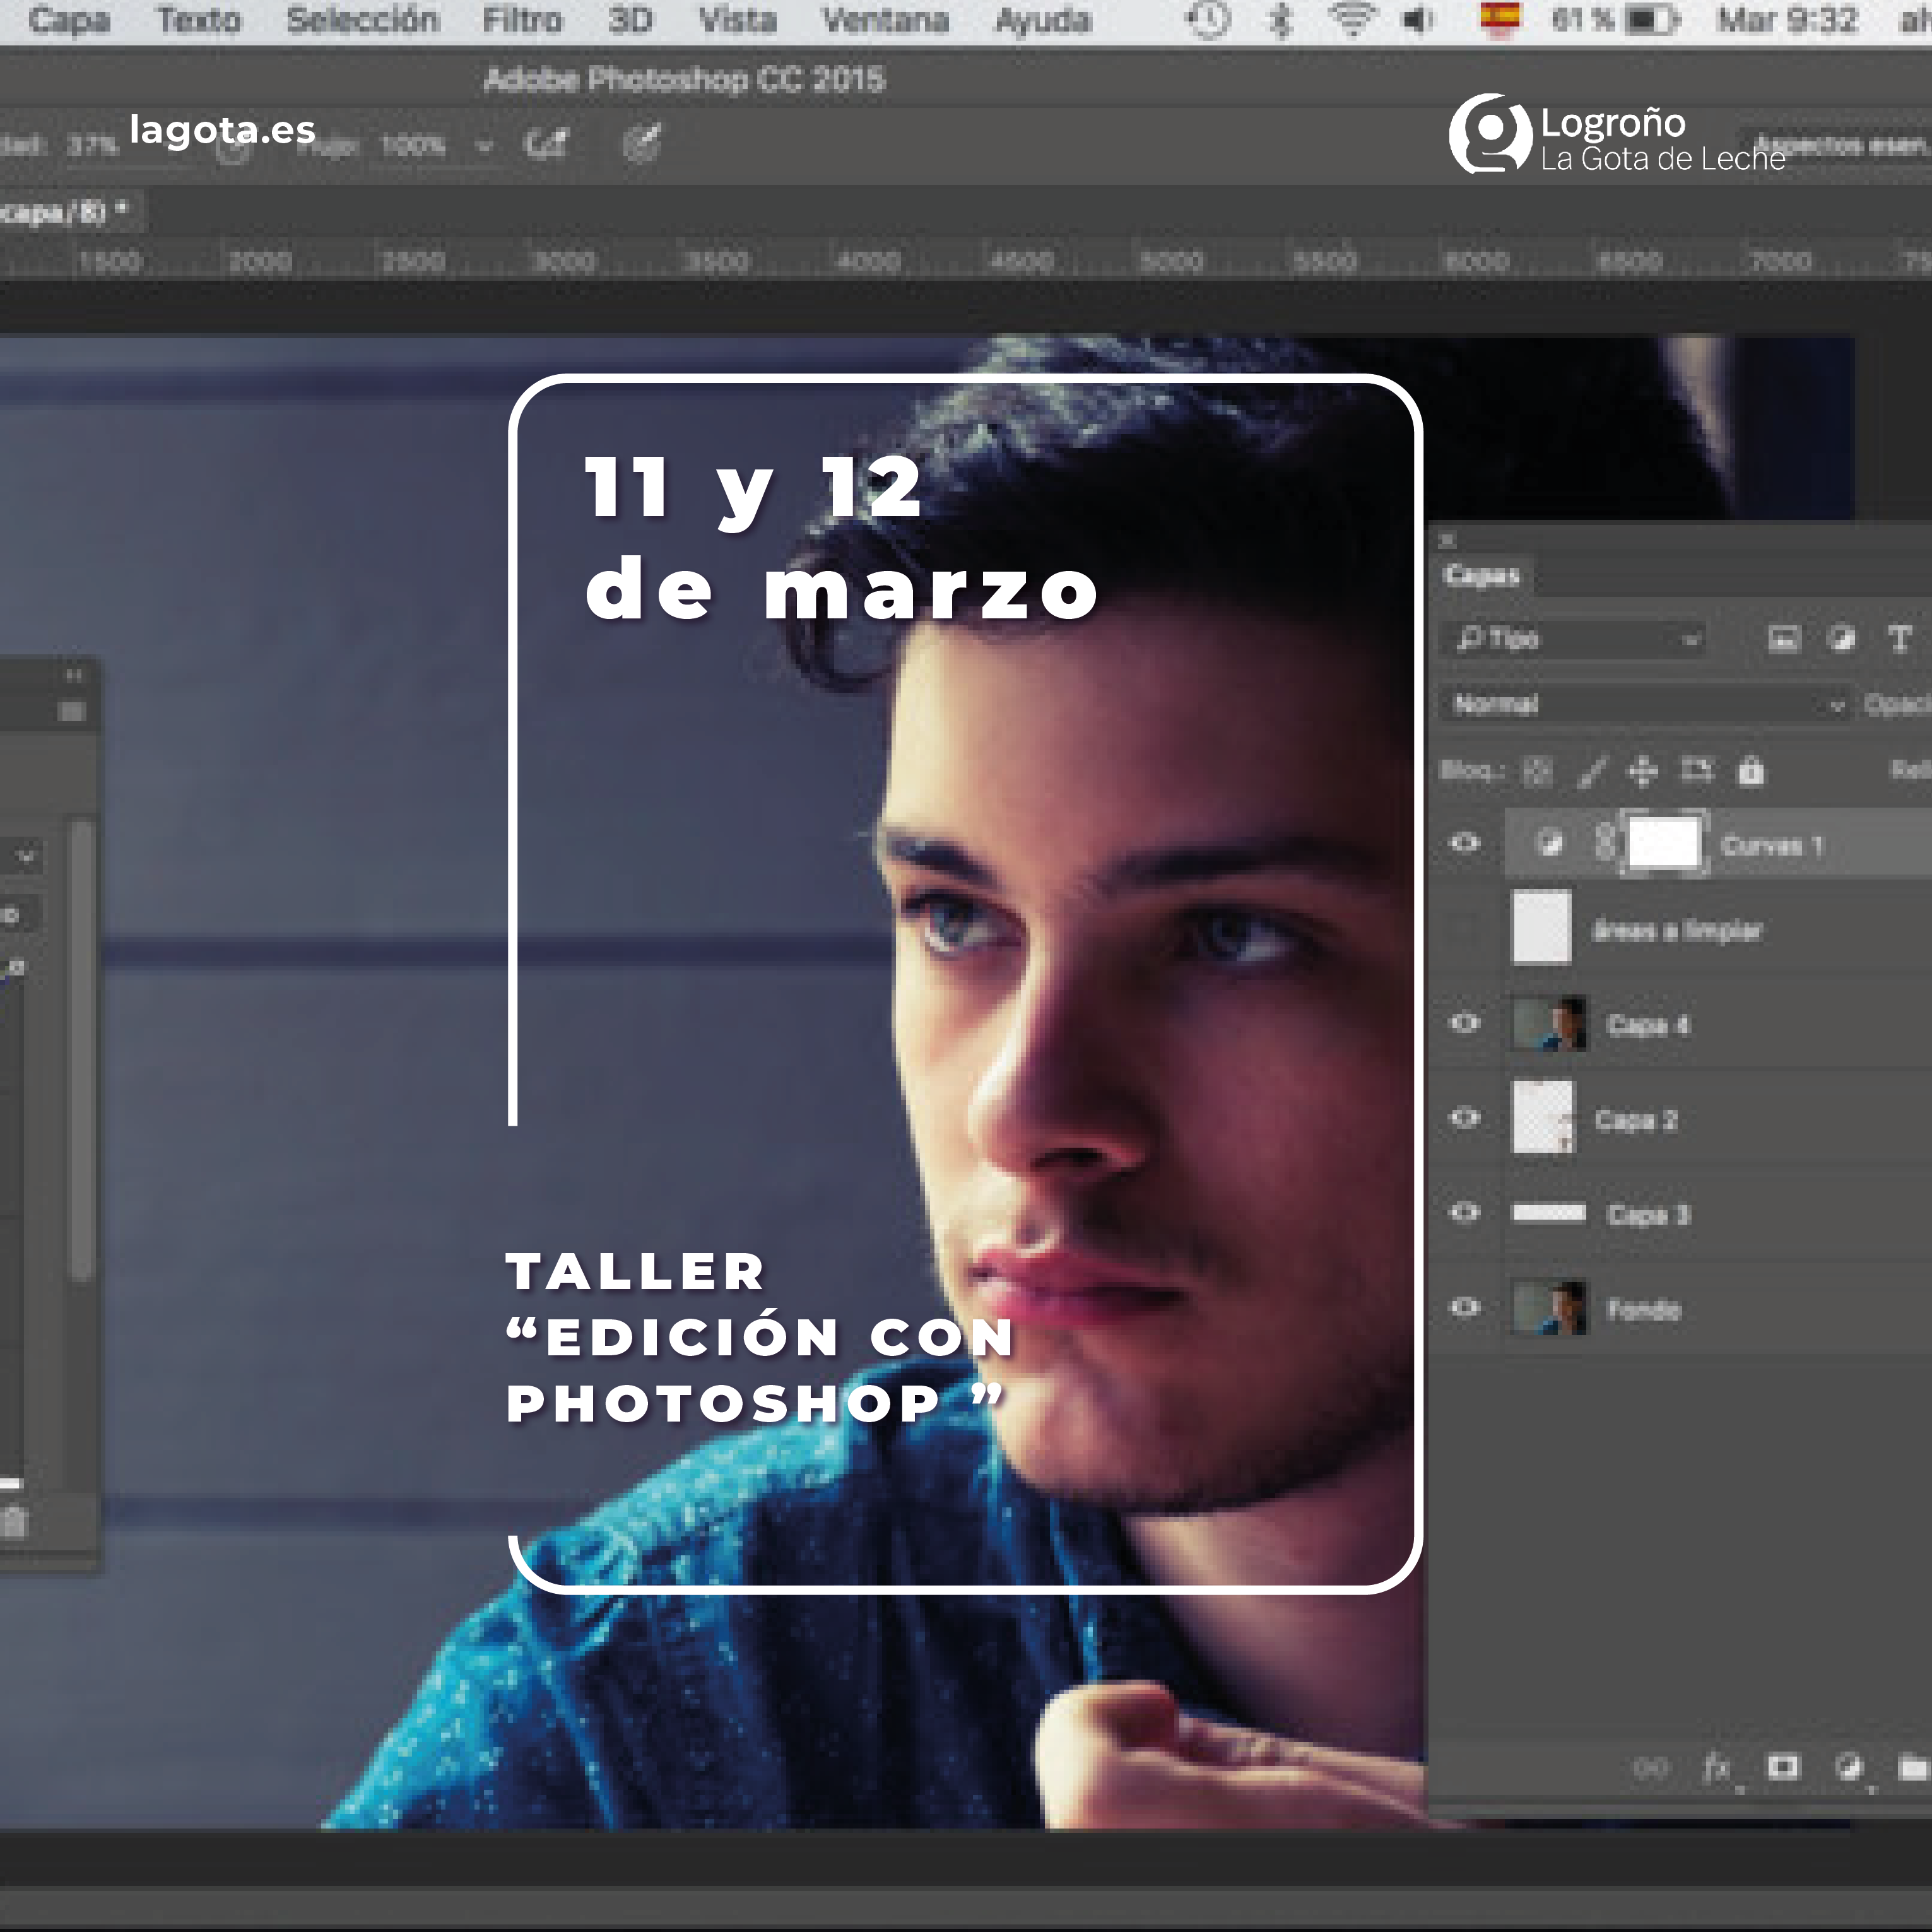
Task: Click the Curvas 1 layer mask thumbnail
Action: 1664,843
